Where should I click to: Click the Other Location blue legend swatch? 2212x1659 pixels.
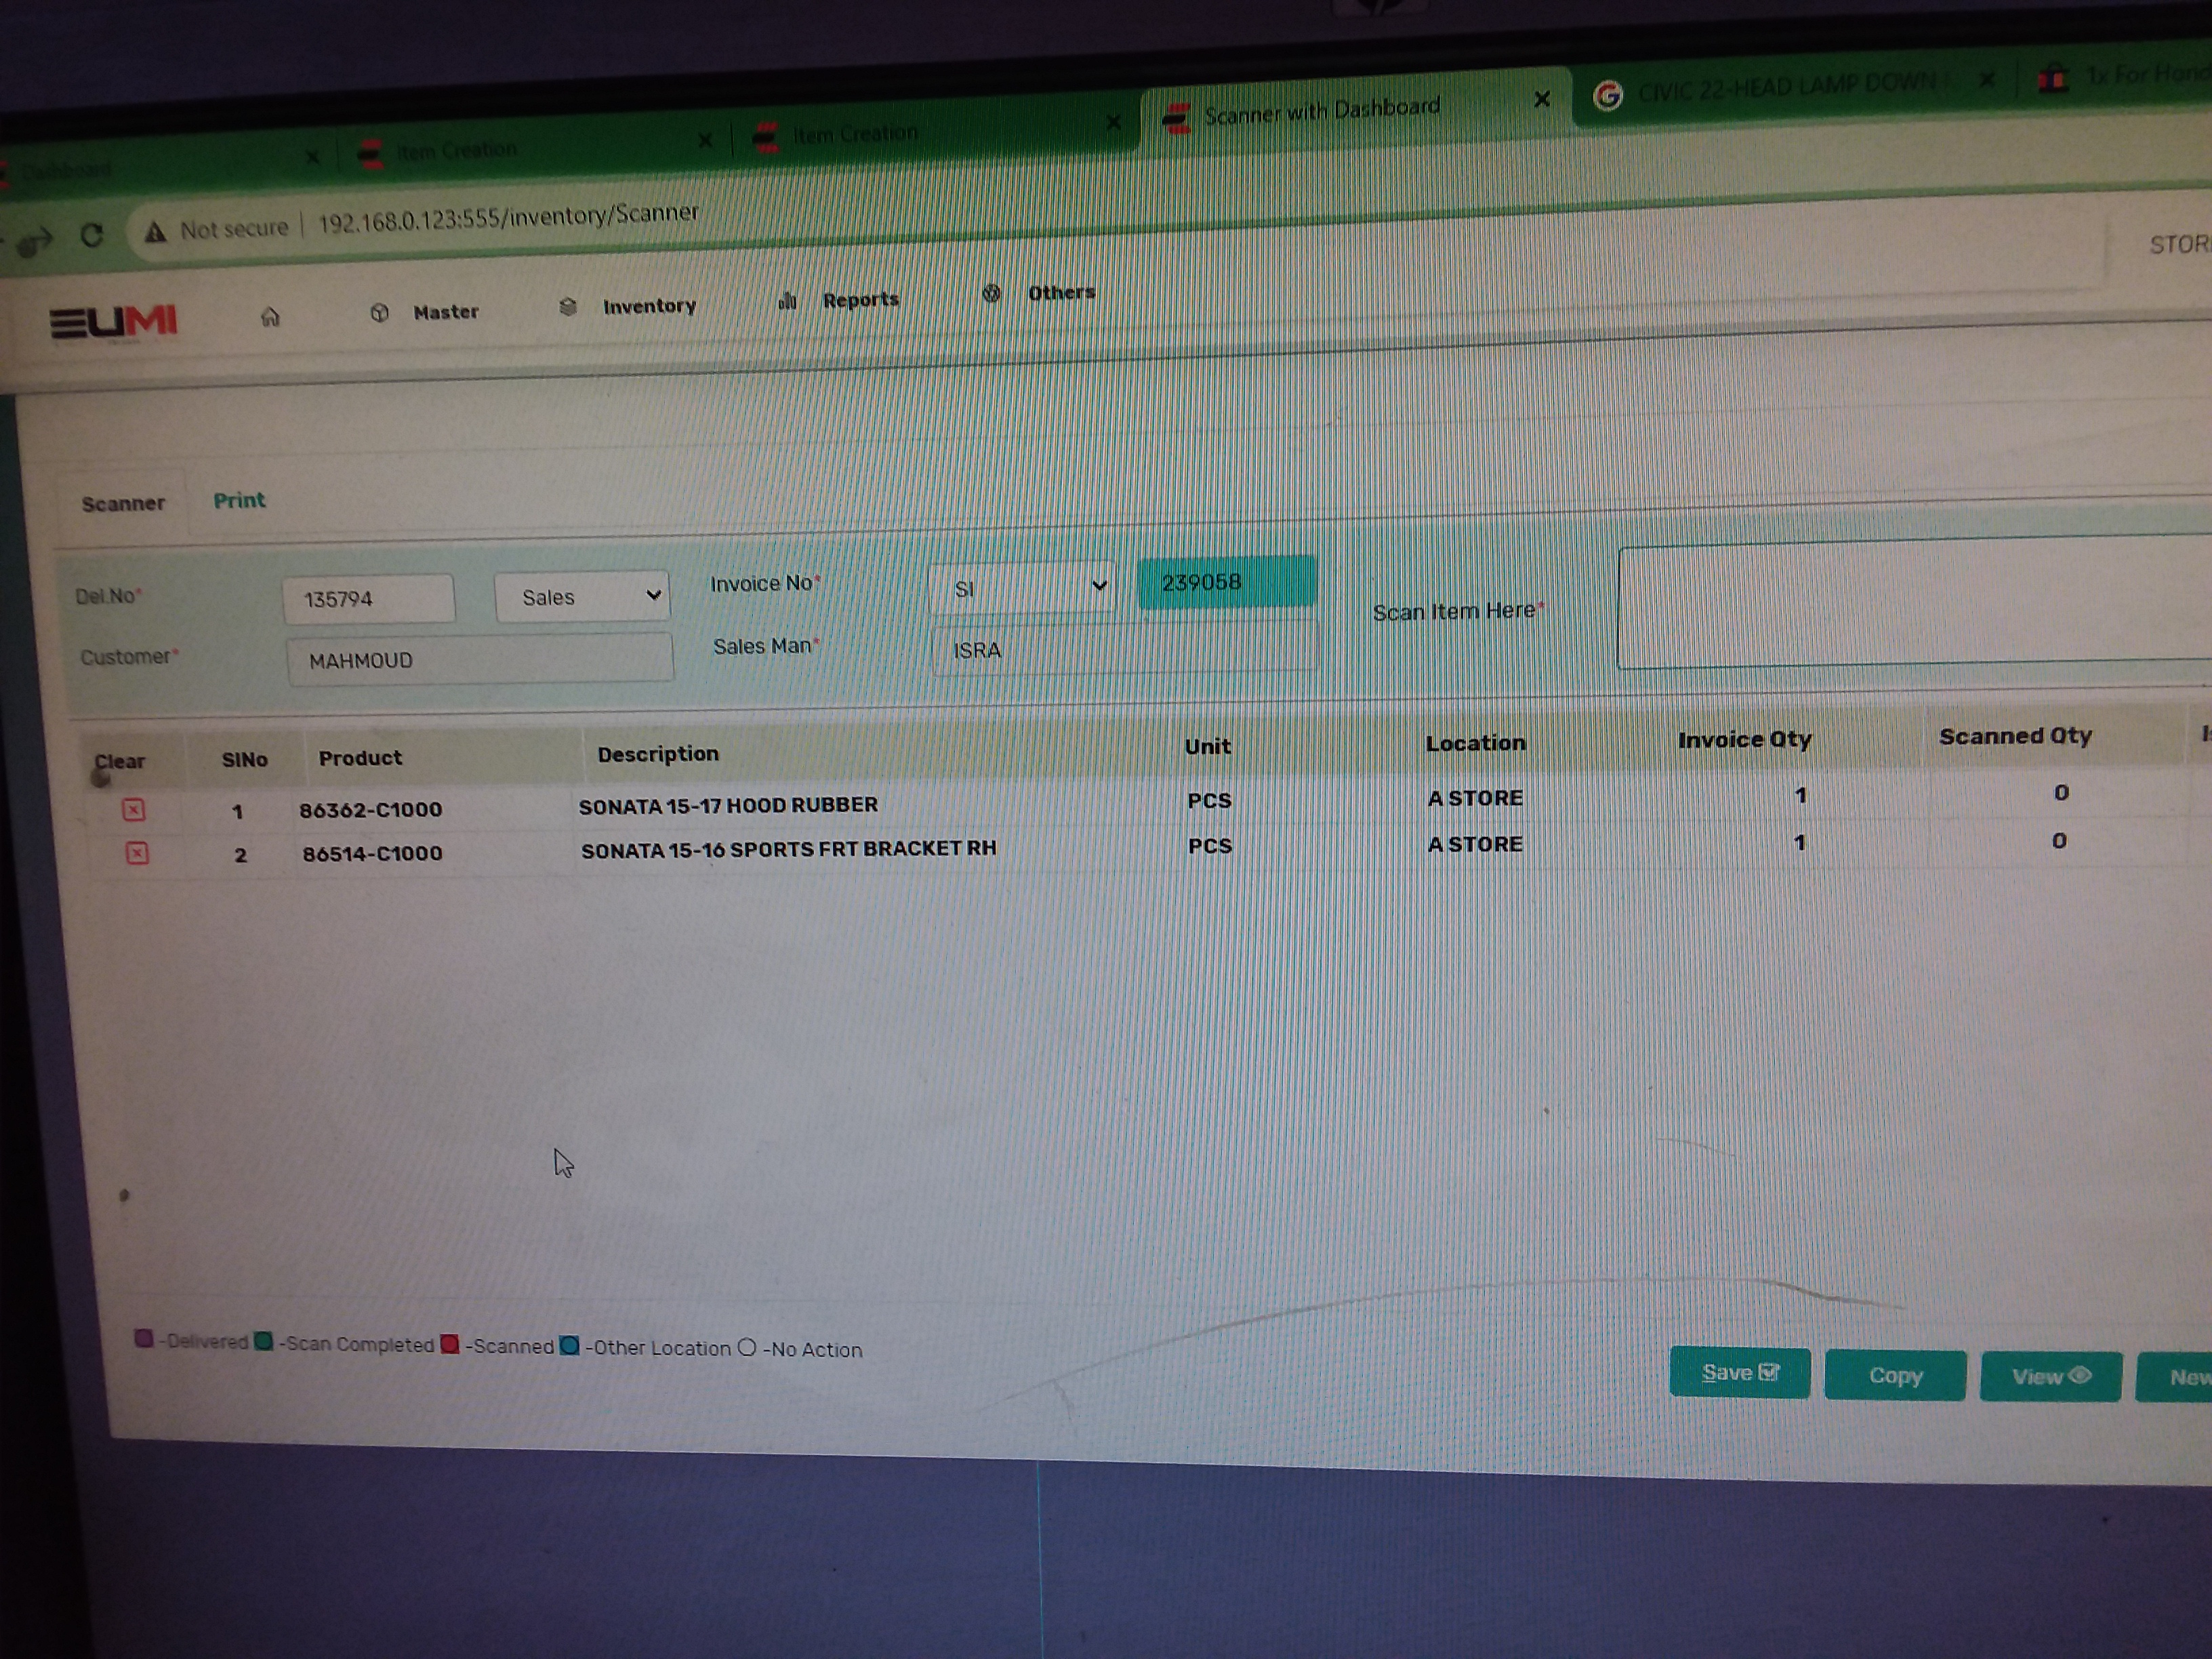[x=569, y=1346]
